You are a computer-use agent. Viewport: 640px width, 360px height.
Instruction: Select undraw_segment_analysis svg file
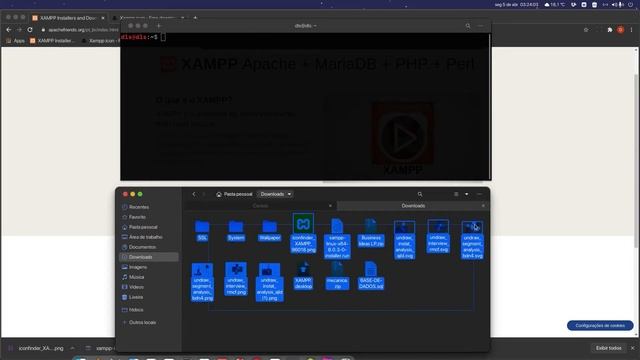point(472,240)
